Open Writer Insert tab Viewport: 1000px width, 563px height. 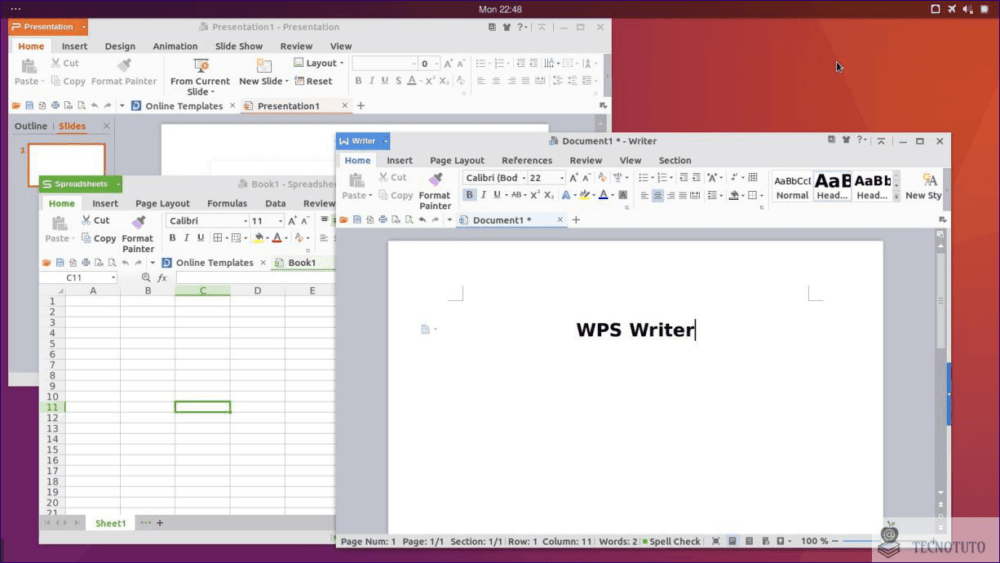(x=399, y=160)
